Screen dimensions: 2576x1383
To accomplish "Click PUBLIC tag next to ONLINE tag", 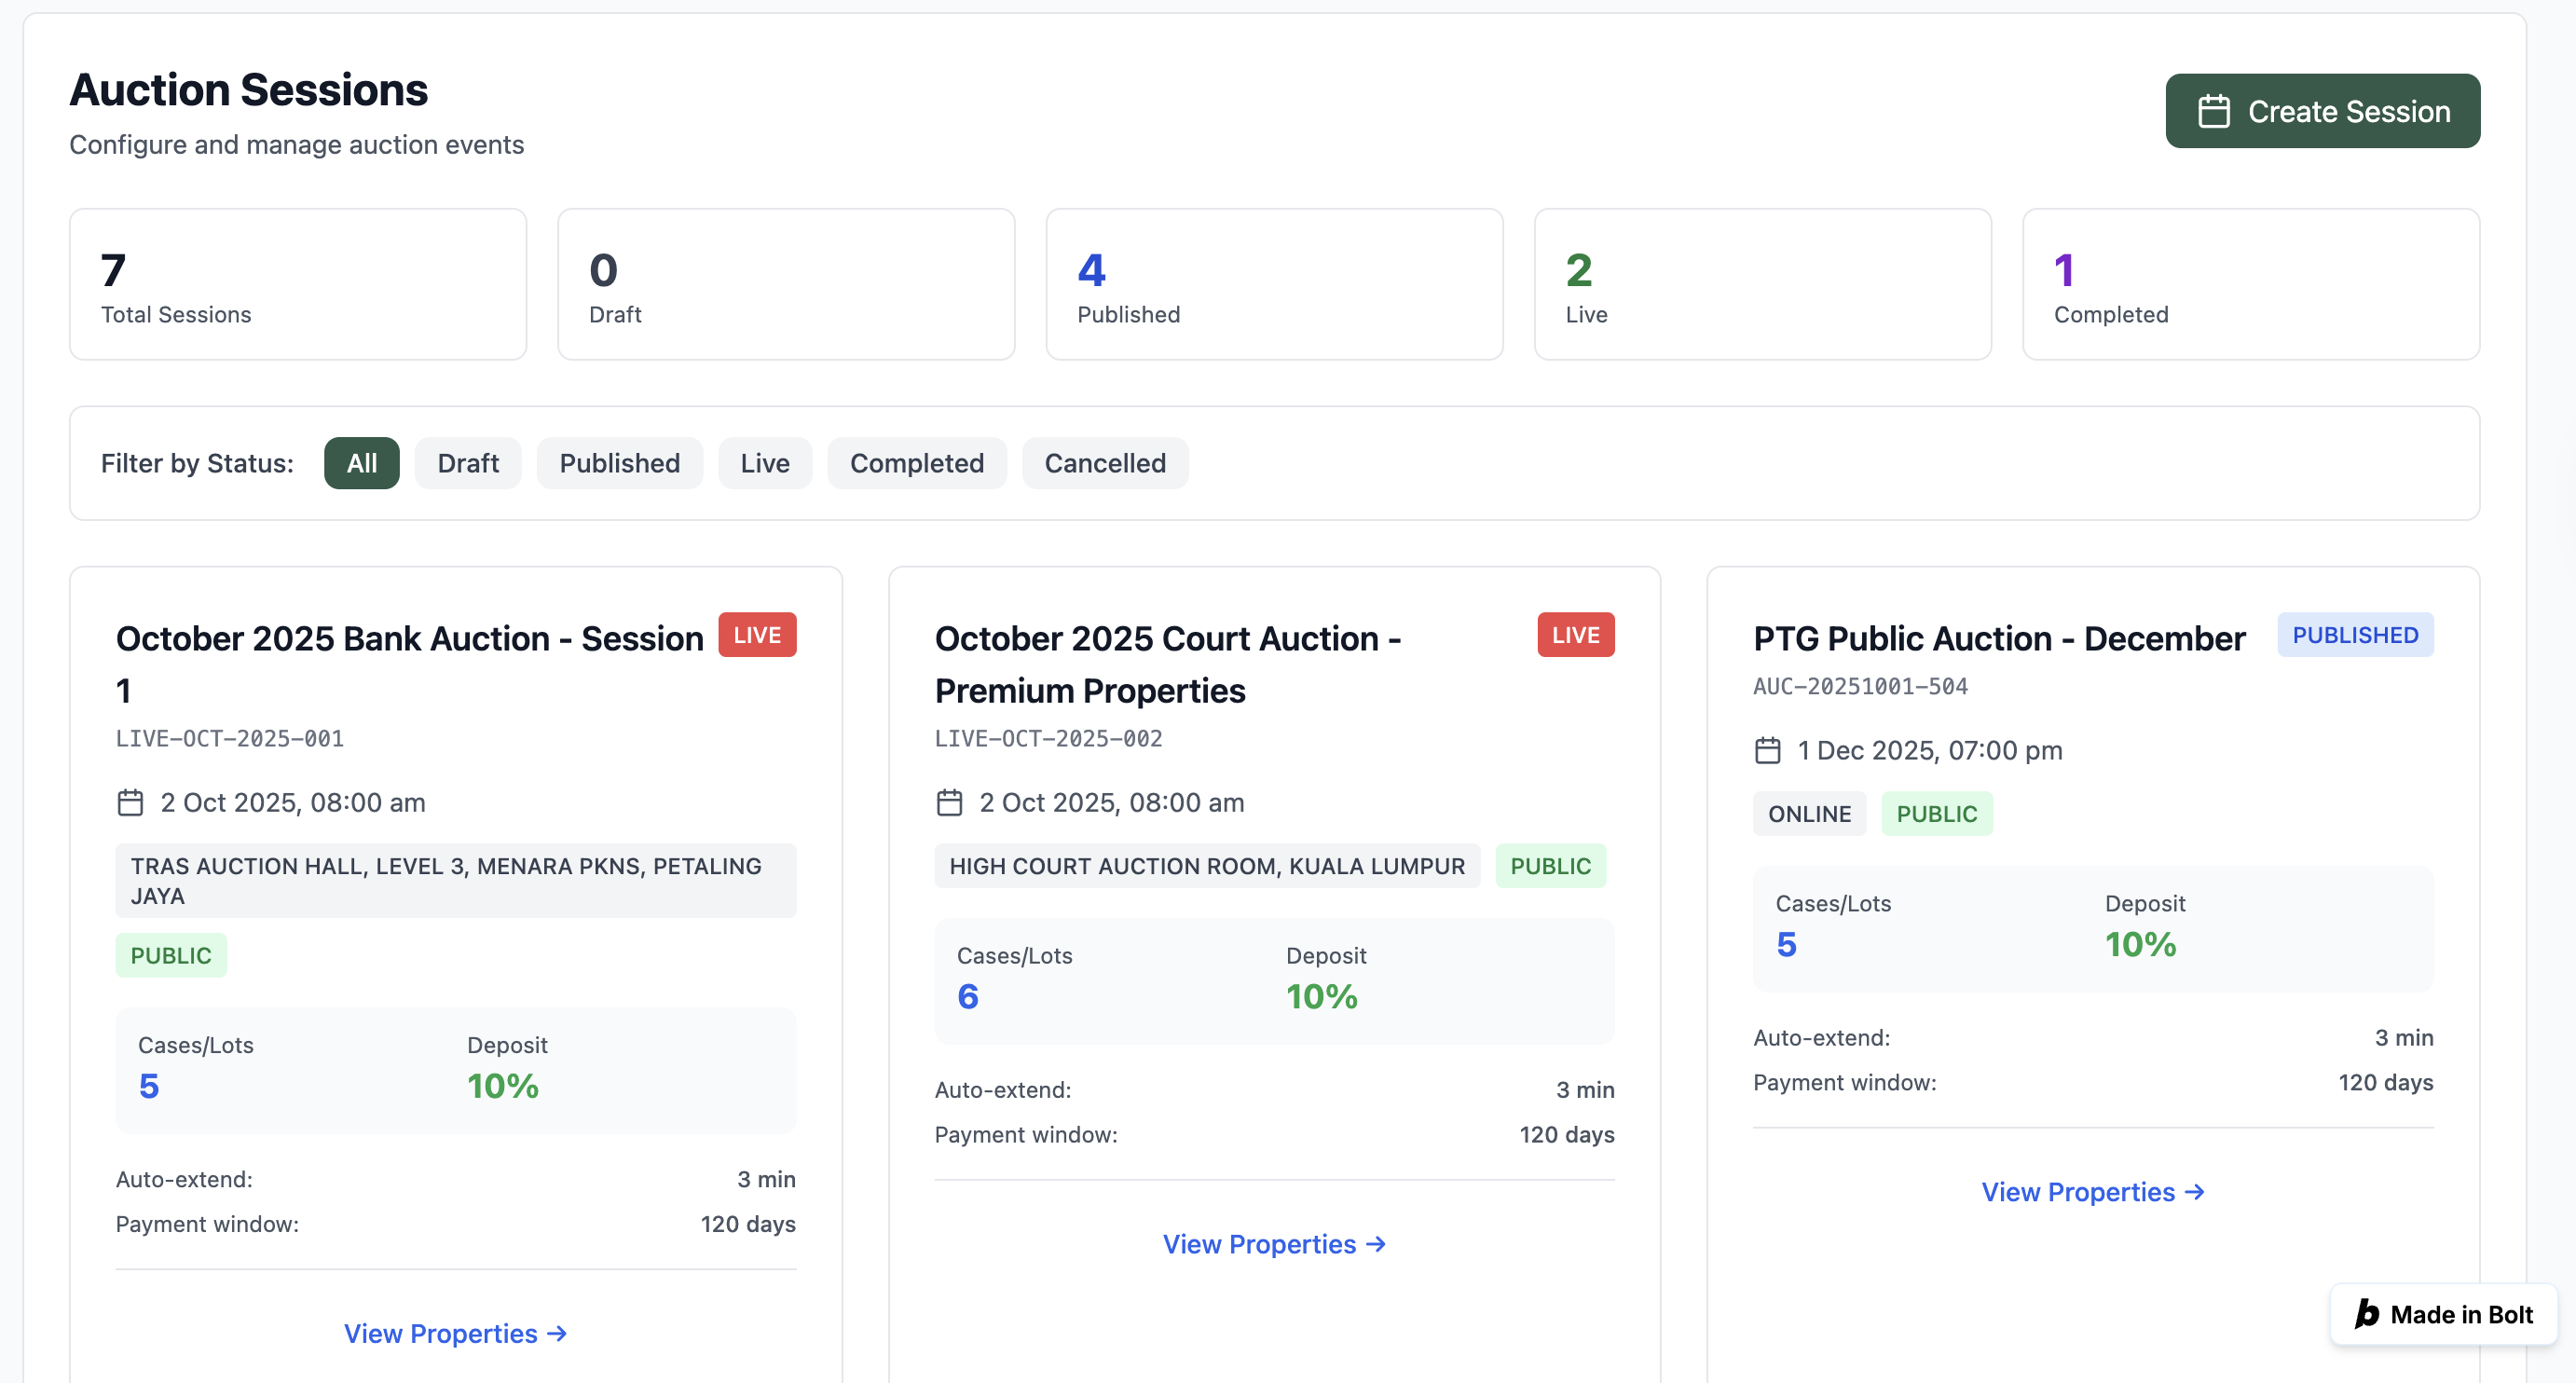I will point(1936,814).
